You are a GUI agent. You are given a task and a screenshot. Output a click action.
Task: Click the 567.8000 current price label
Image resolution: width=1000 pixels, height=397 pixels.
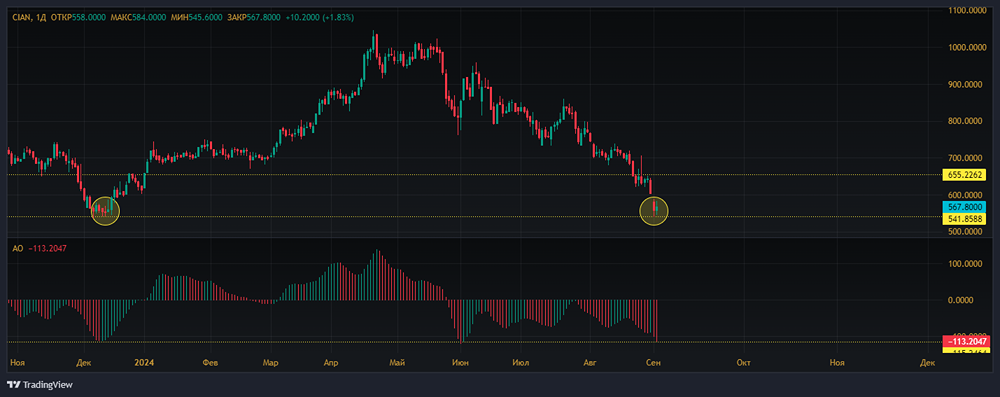(x=964, y=207)
